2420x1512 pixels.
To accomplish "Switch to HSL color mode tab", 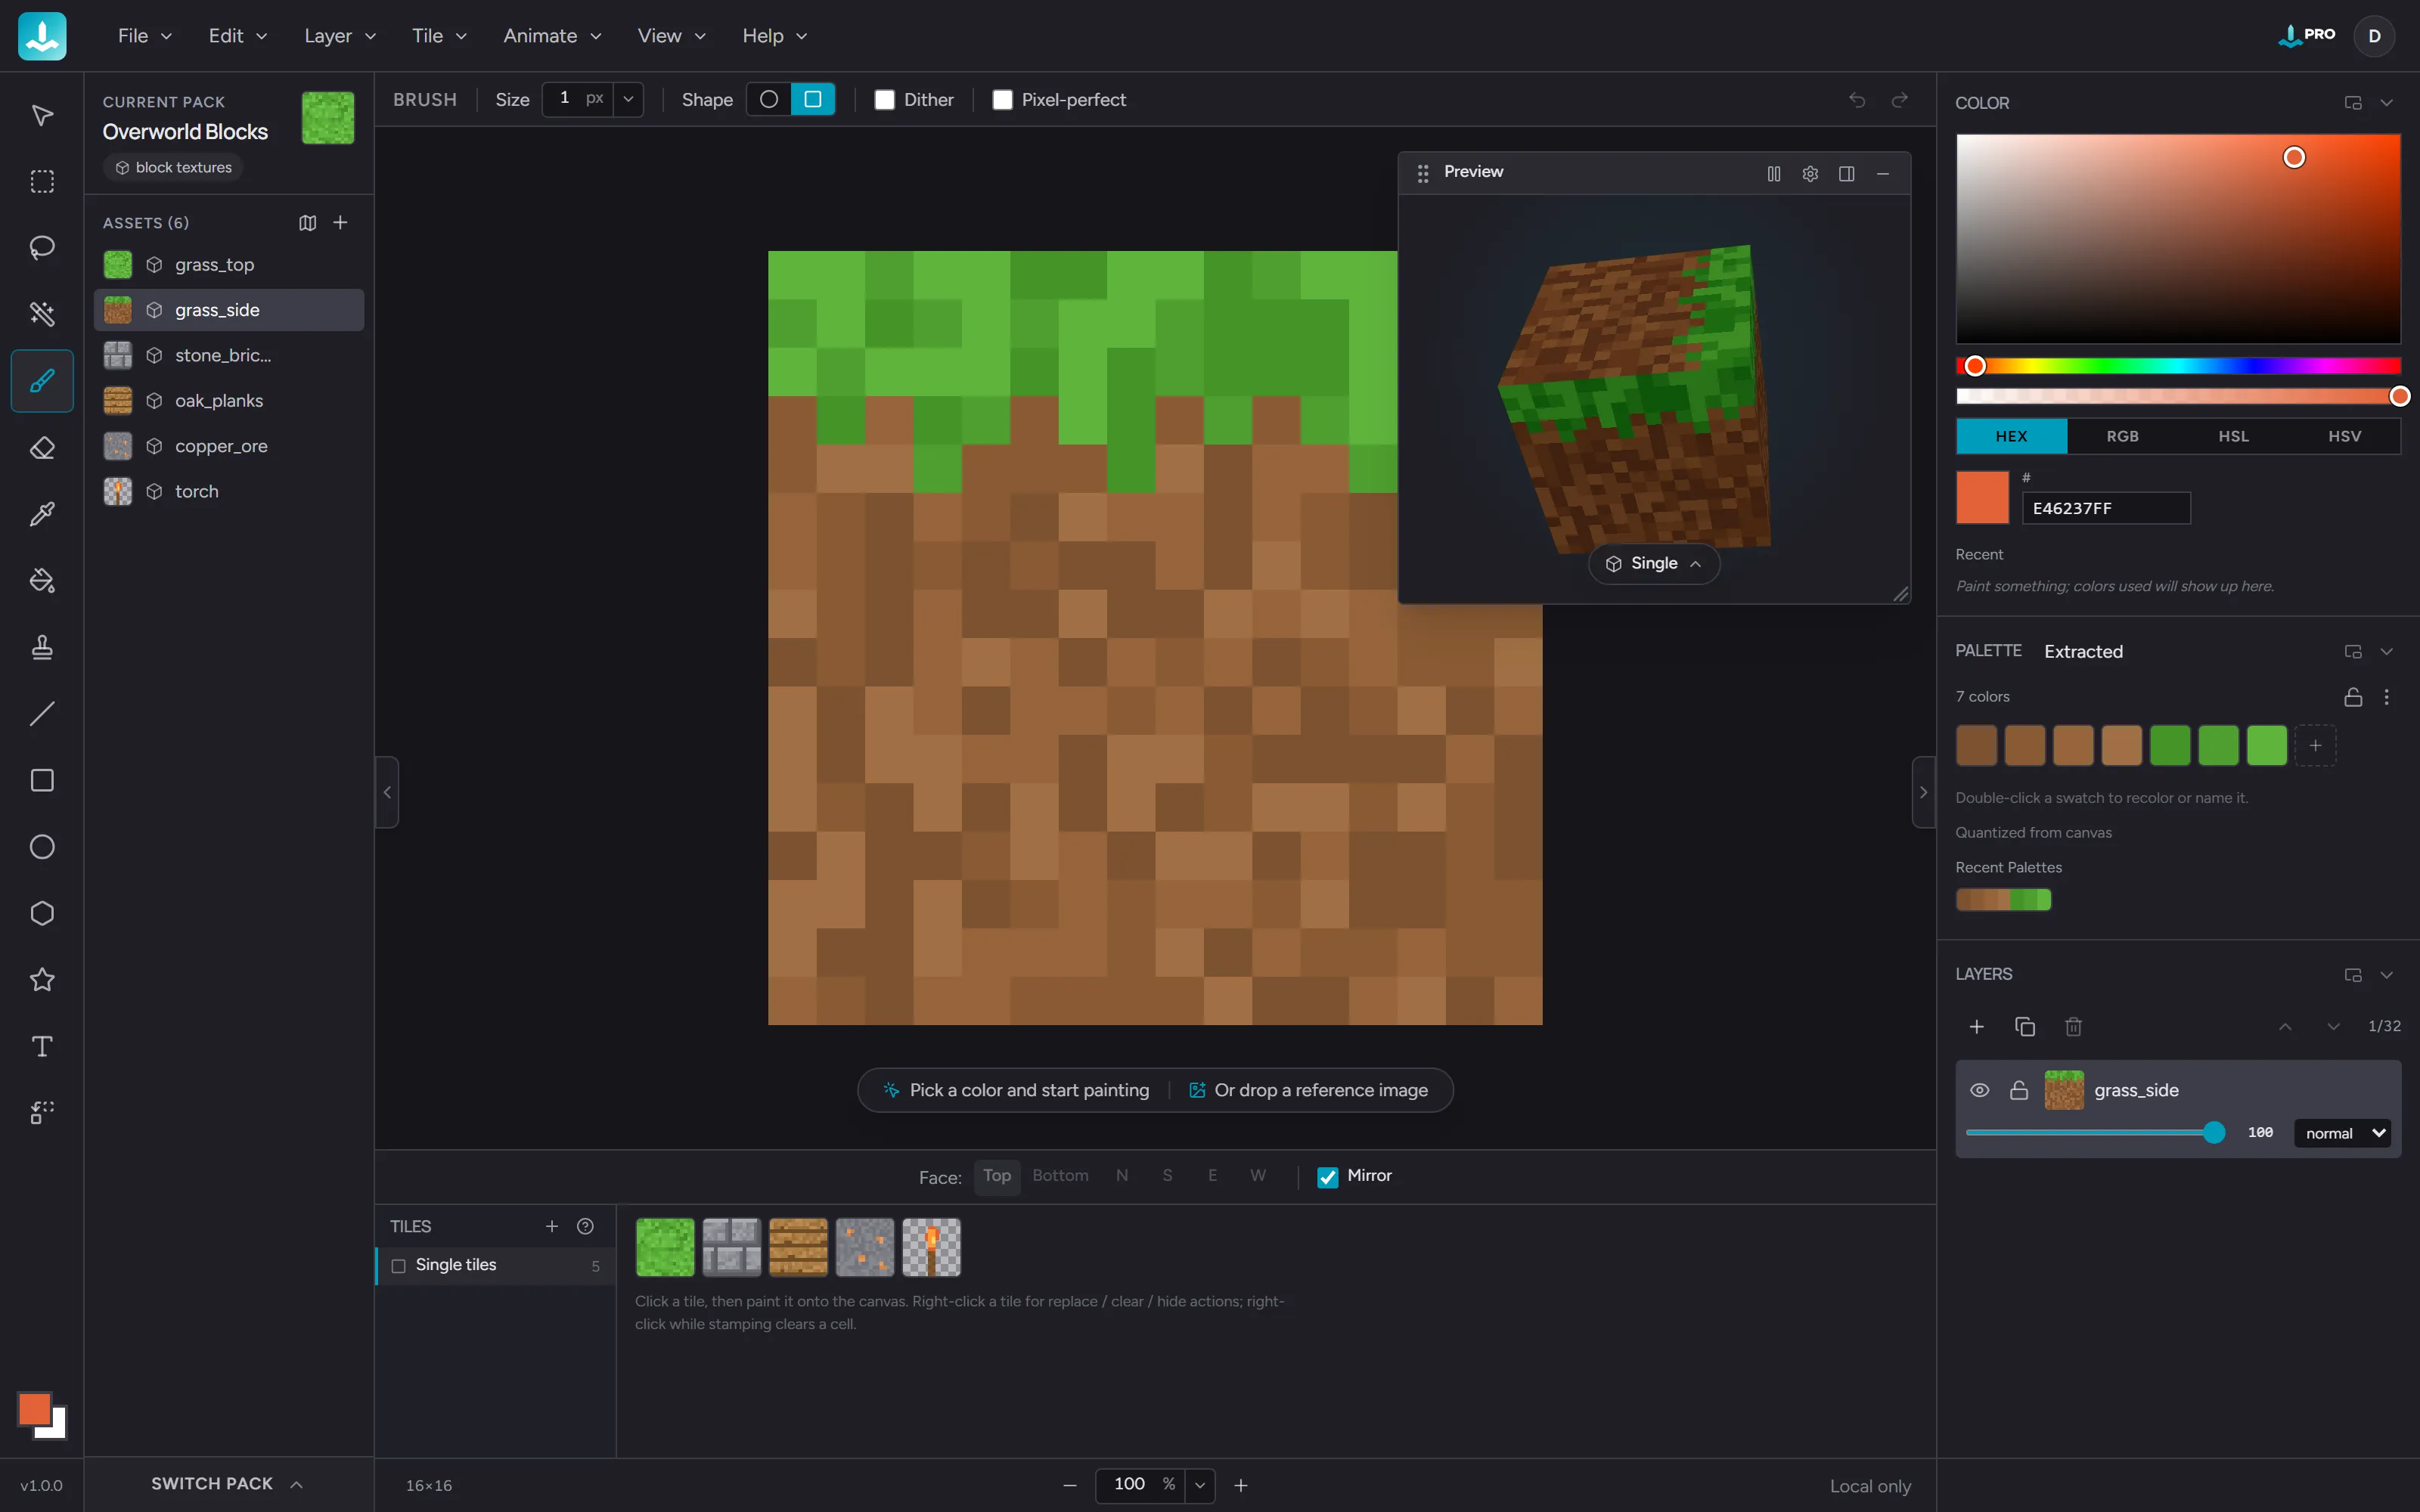I will (x=2233, y=436).
